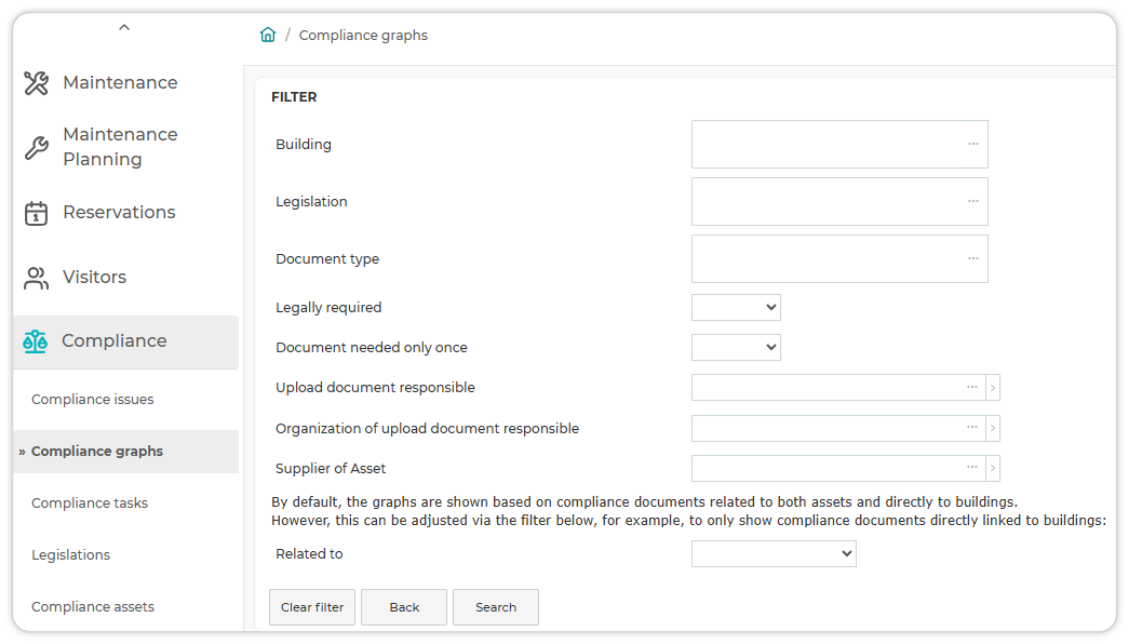Click the Compliance scales icon
The image size is (1129, 644).
35,341
